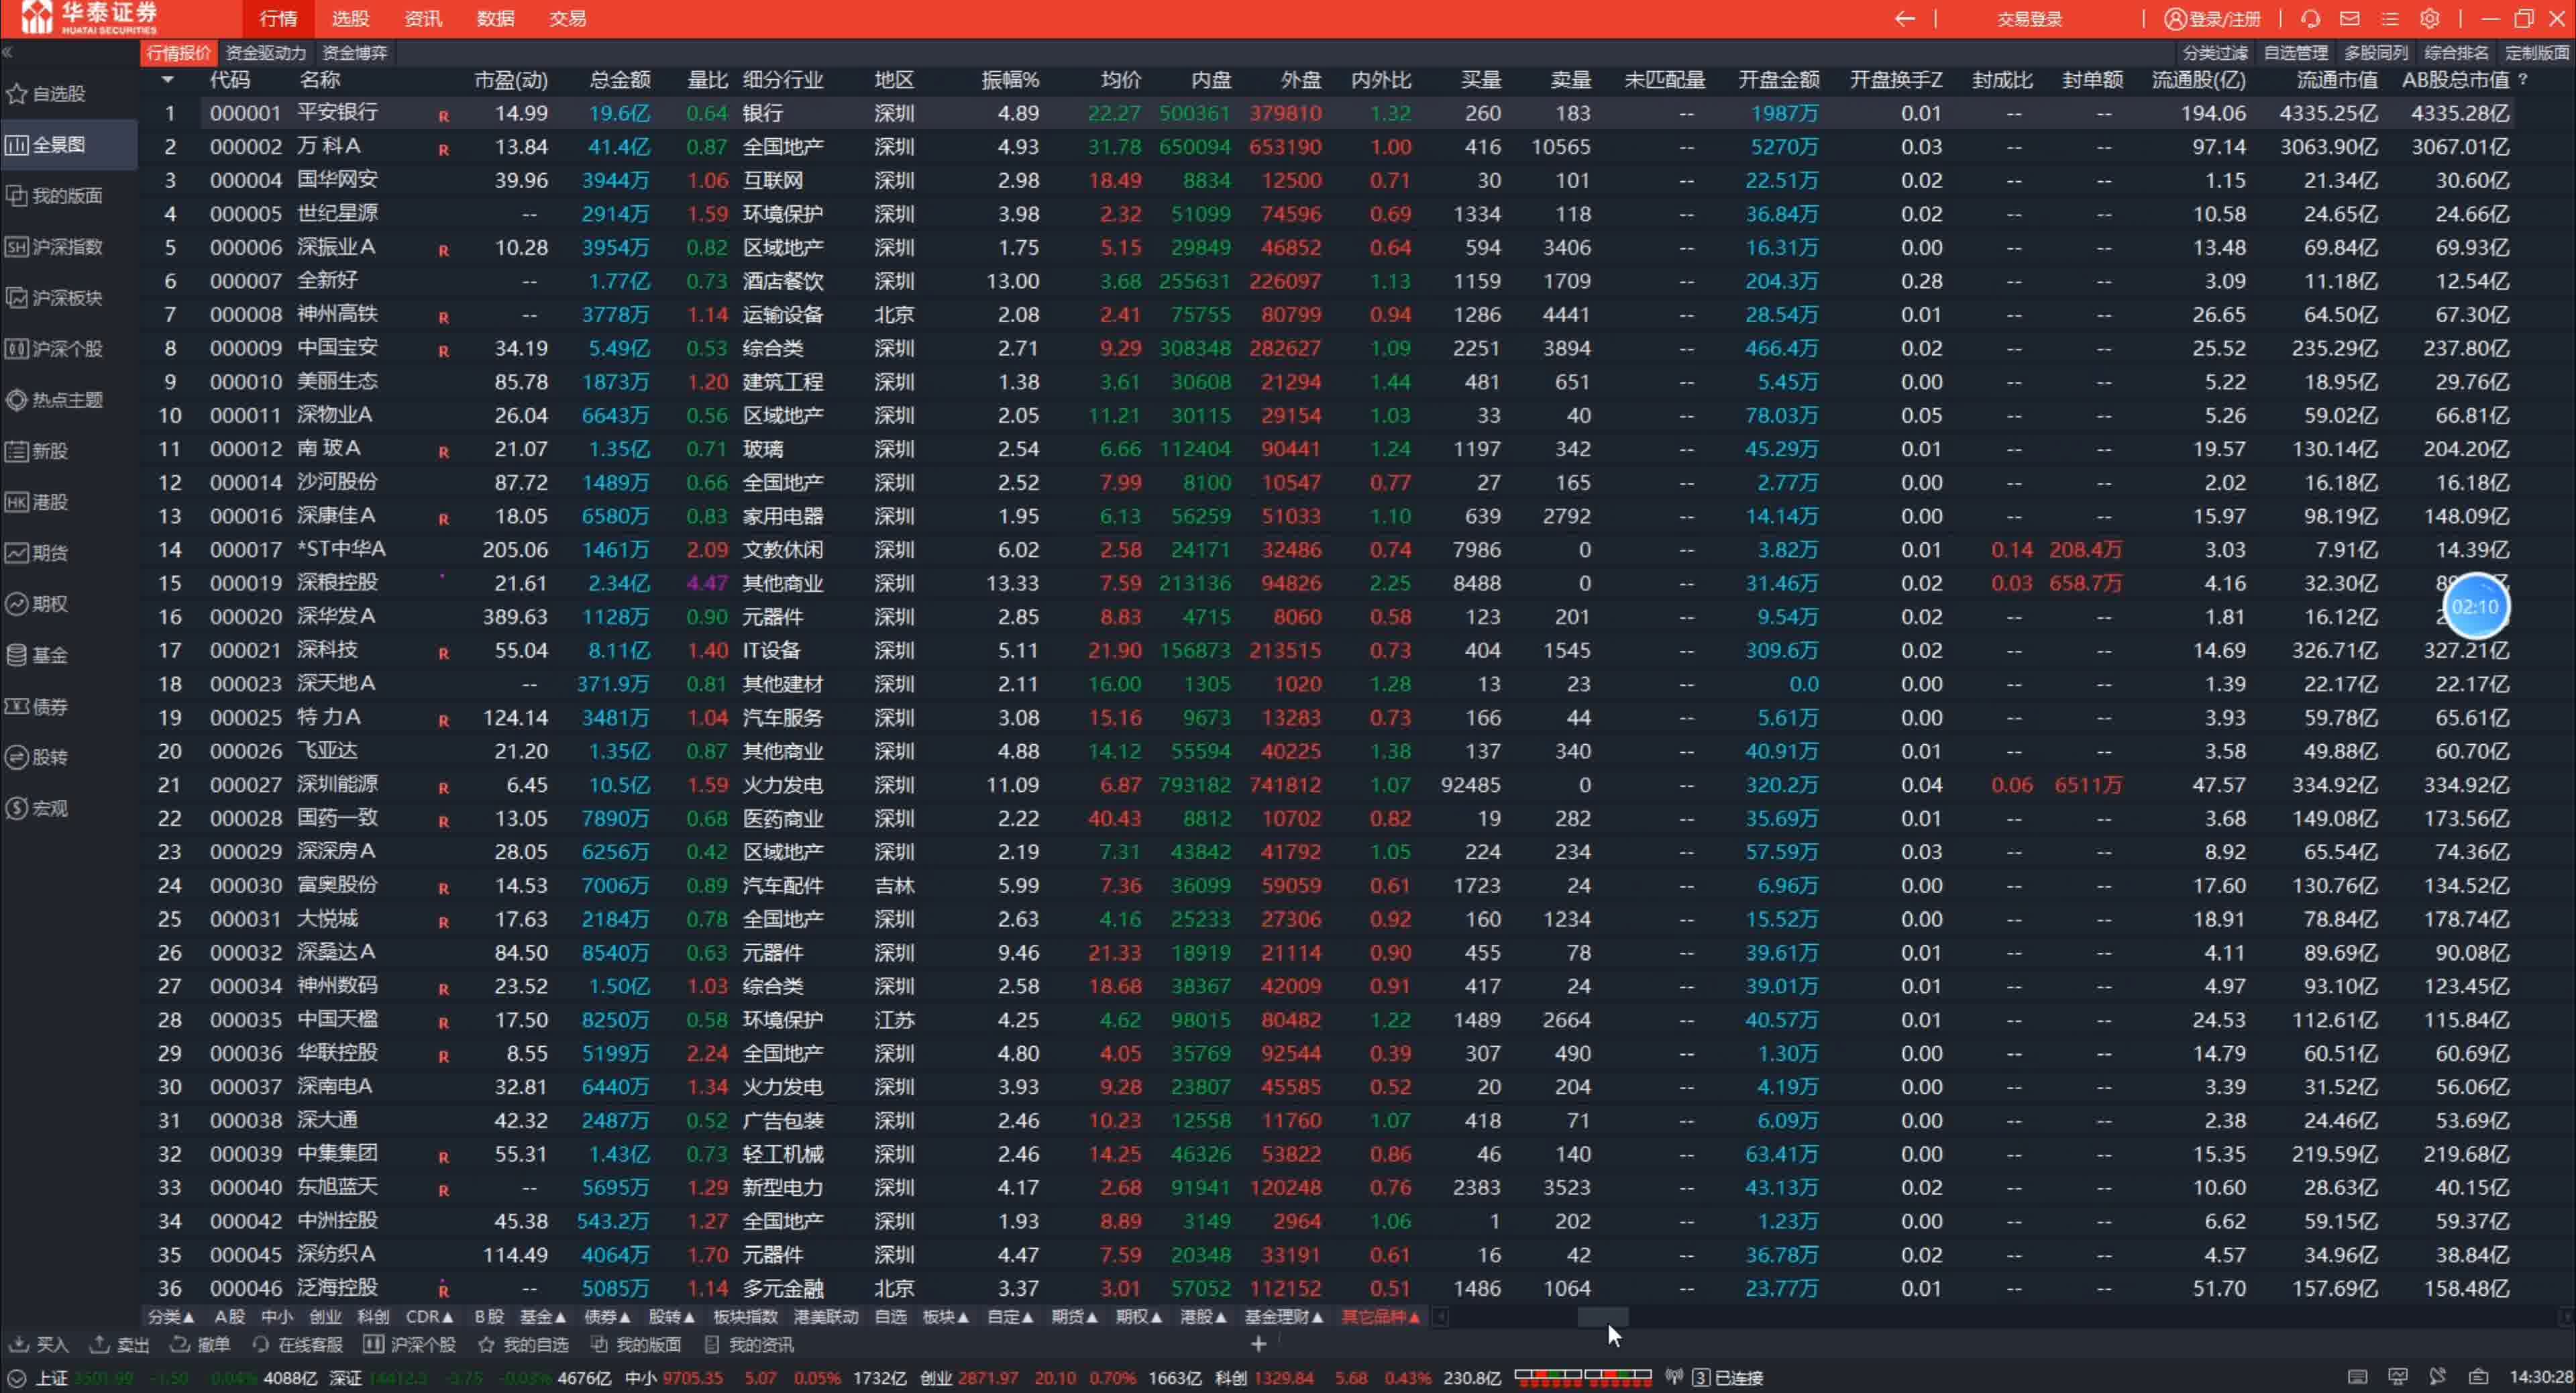Screen dimensions: 2576x1393
Task: Open the mail messages icon
Action: 2350,19
